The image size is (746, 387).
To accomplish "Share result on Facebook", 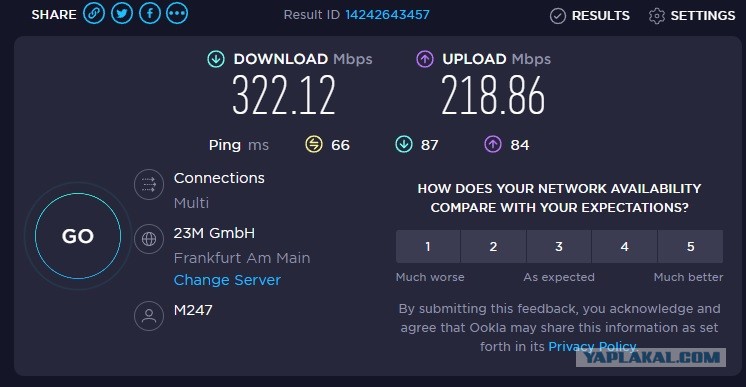I will [x=149, y=13].
